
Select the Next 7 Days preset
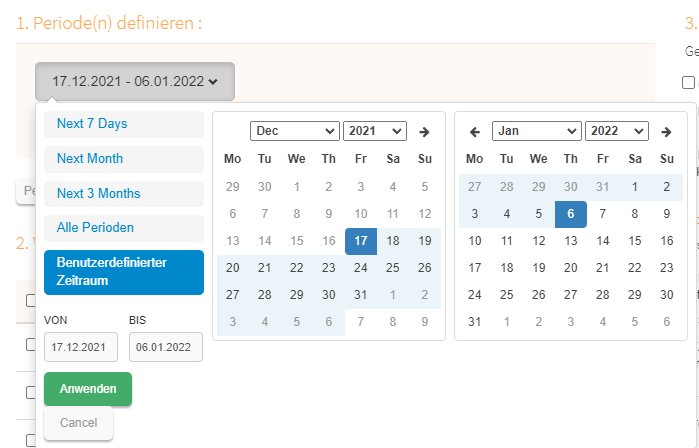[124, 124]
